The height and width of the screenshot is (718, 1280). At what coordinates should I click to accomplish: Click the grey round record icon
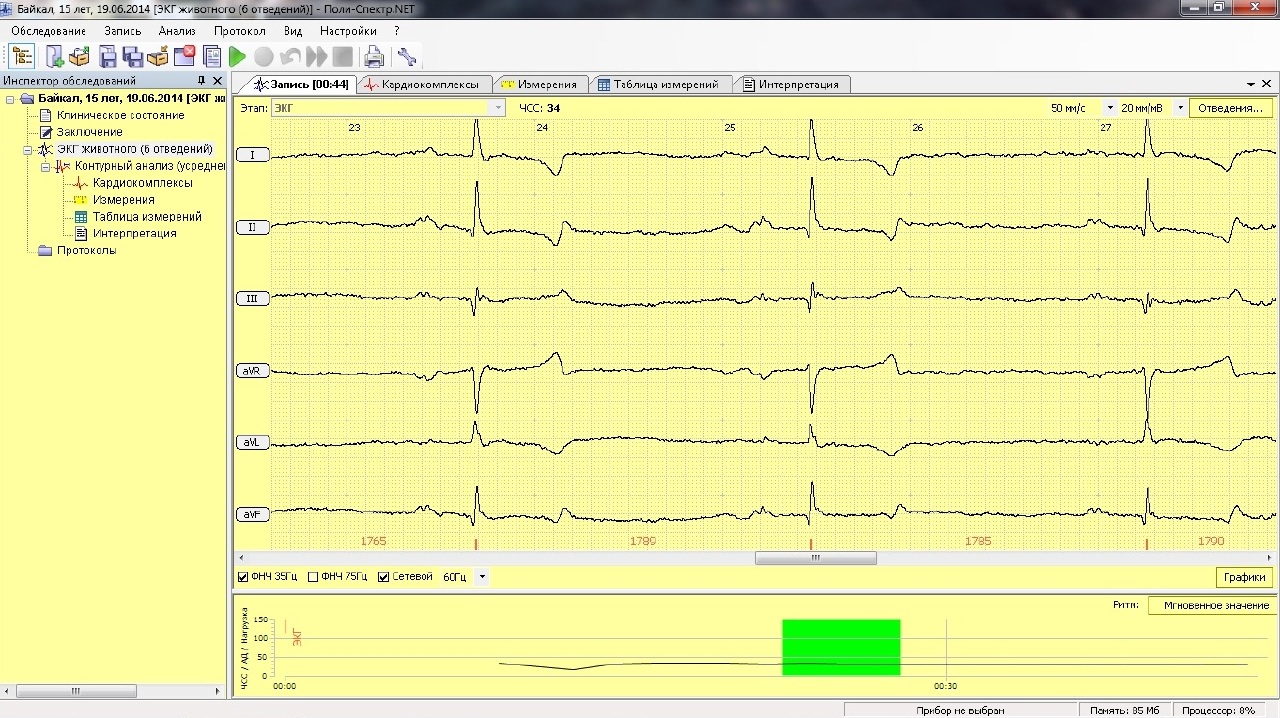[264, 57]
